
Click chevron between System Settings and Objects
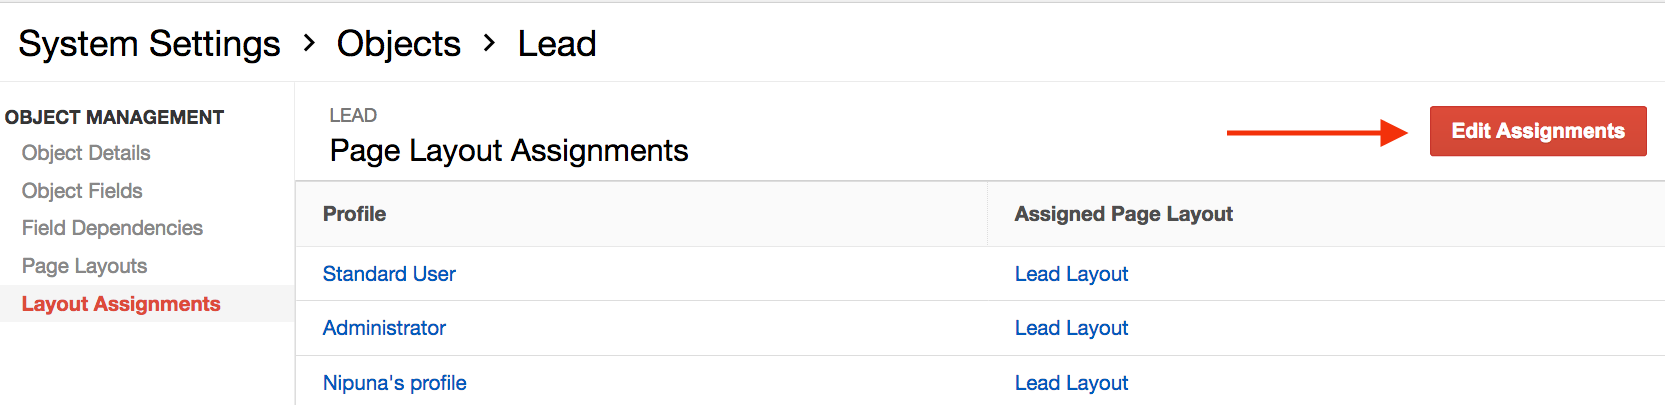pos(309,43)
